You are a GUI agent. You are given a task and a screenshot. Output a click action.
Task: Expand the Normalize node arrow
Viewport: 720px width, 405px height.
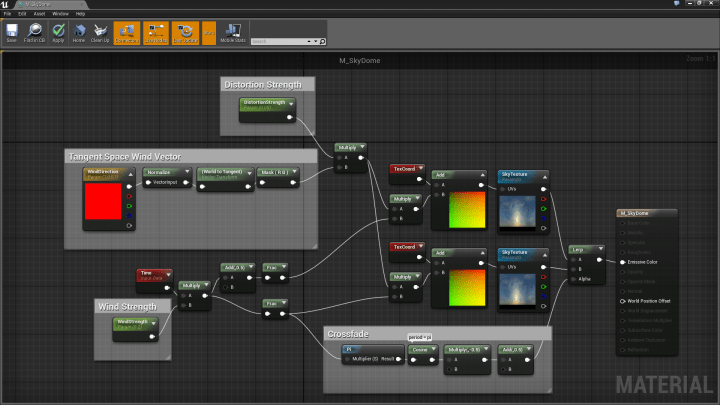coord(185,172)
